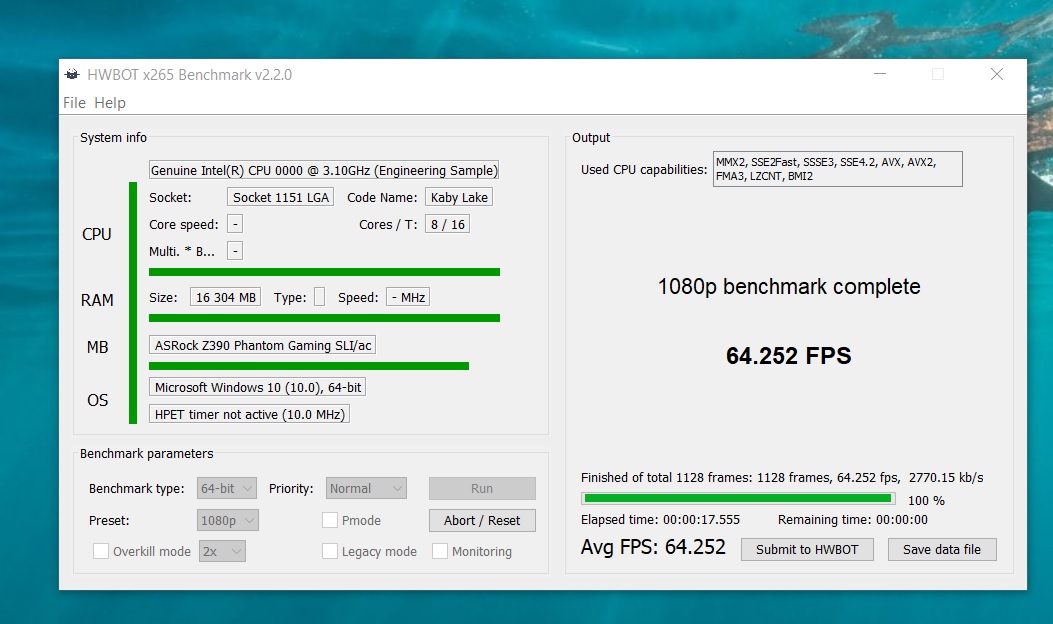Expand the Overkill mode 2x dropdown
Screen dimensions: 1053x624
(222, 551)
